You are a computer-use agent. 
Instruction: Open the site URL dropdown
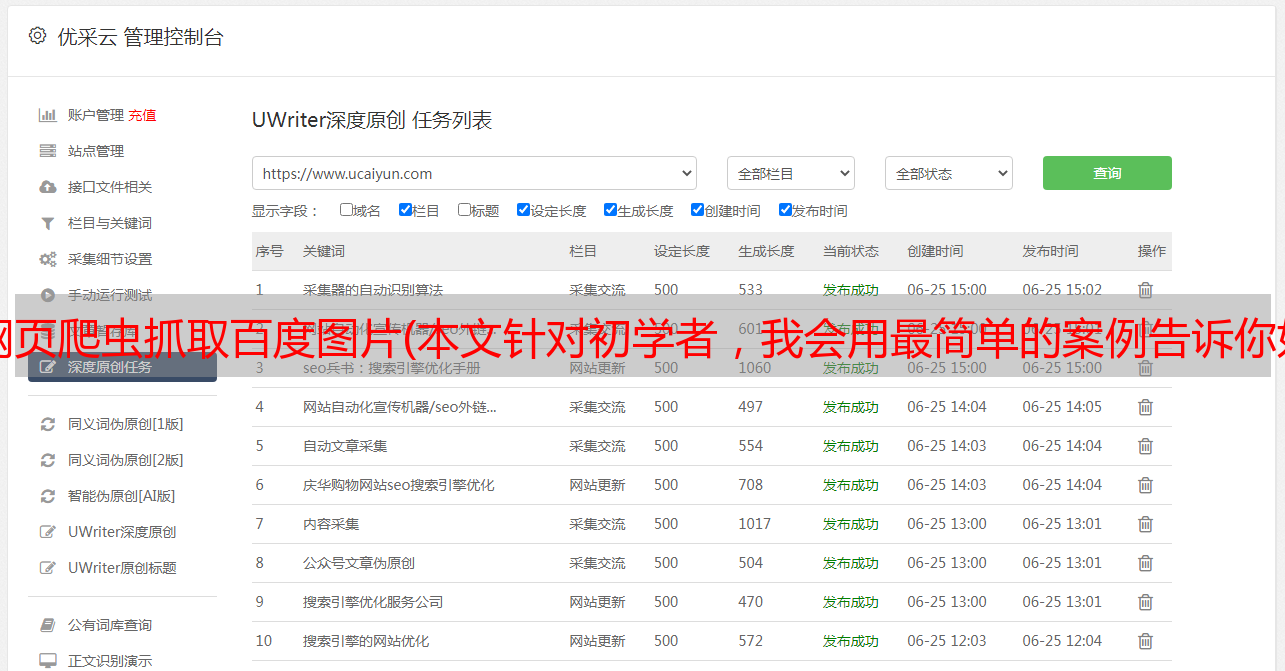[474, 173]
